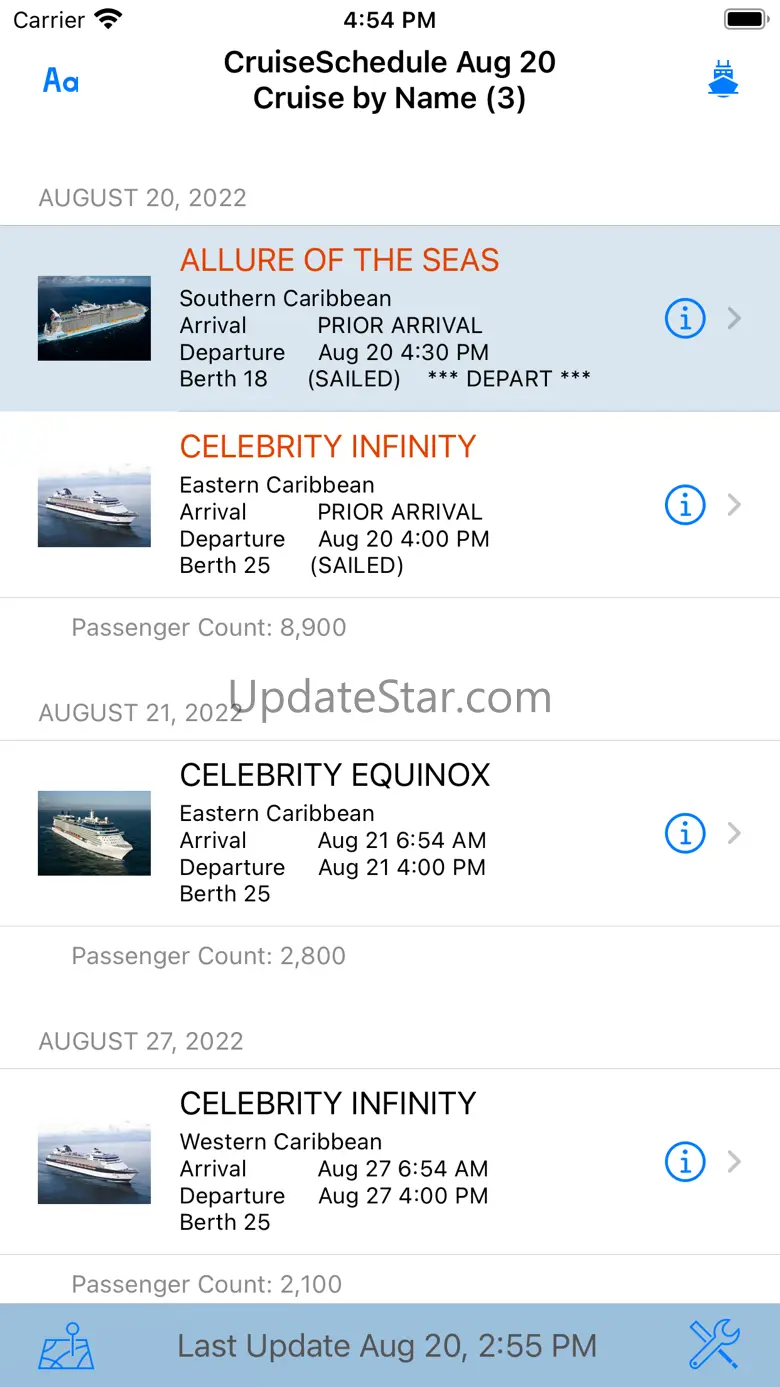The image size is (780, 1387).
Task: Tap the Eastern Caribbean Celebrity Infinity photo
Action: (x=94, y=505)
